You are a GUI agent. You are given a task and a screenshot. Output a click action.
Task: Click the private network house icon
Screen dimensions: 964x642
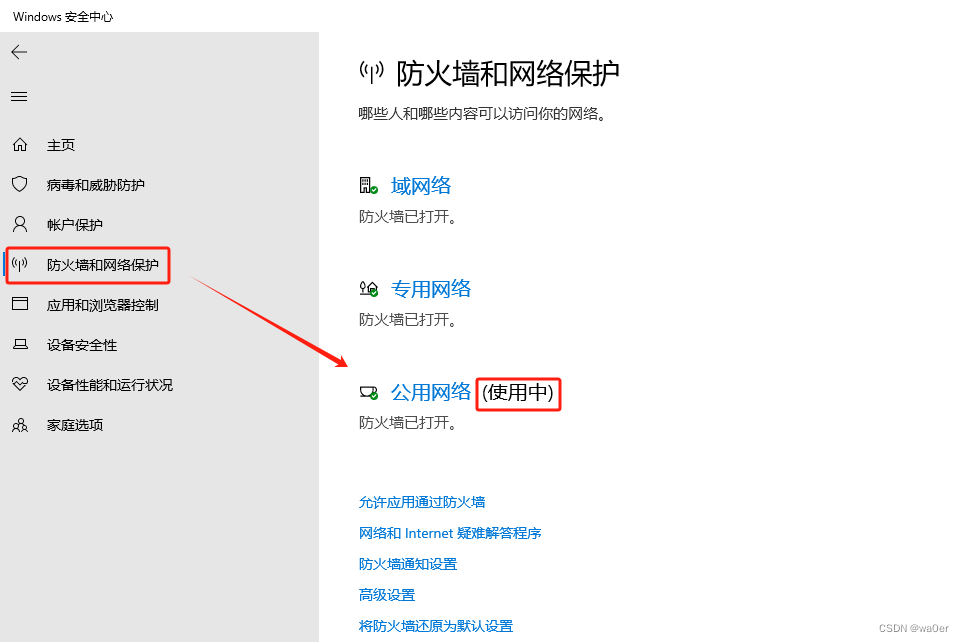tap(369, 288)
